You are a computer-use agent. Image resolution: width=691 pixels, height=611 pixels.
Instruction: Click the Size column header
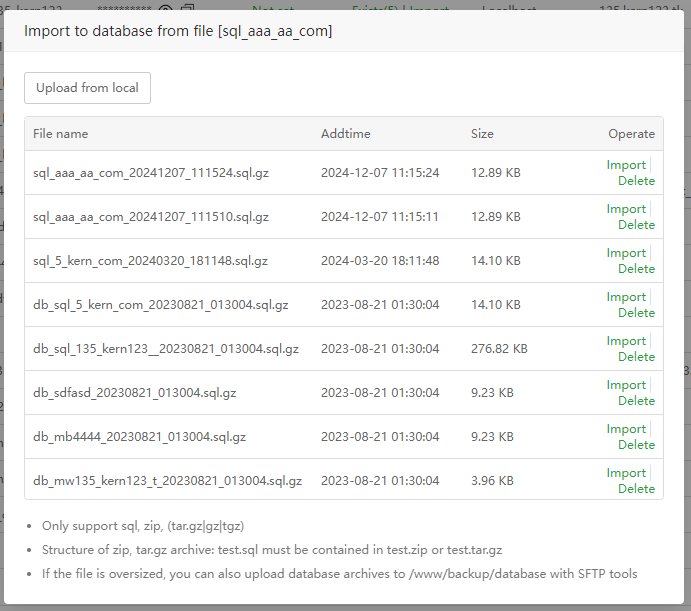coord(482,134)
